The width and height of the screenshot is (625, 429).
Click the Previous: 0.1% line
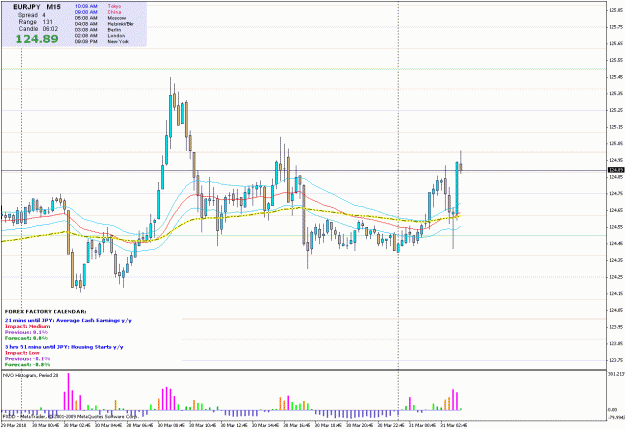click(26, 332)
